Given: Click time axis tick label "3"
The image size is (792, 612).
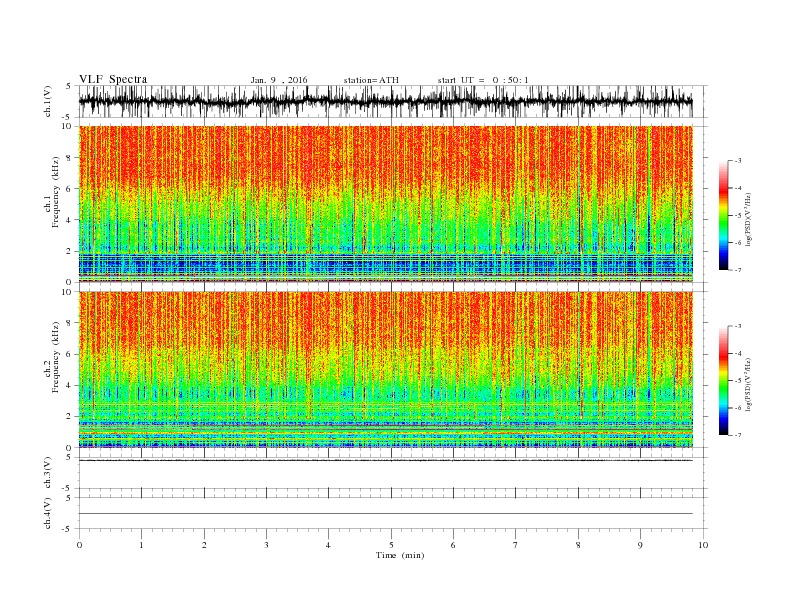Looking at the screenshot, I should 266,545.
